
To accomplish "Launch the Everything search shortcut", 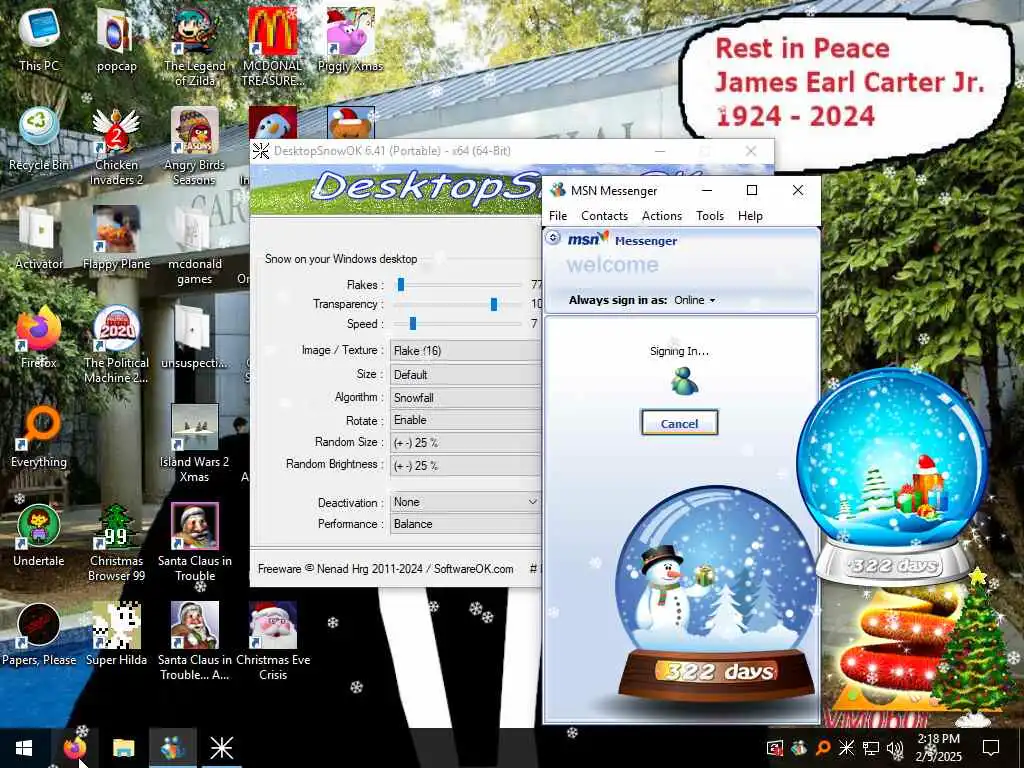I will tap(39, 435).
